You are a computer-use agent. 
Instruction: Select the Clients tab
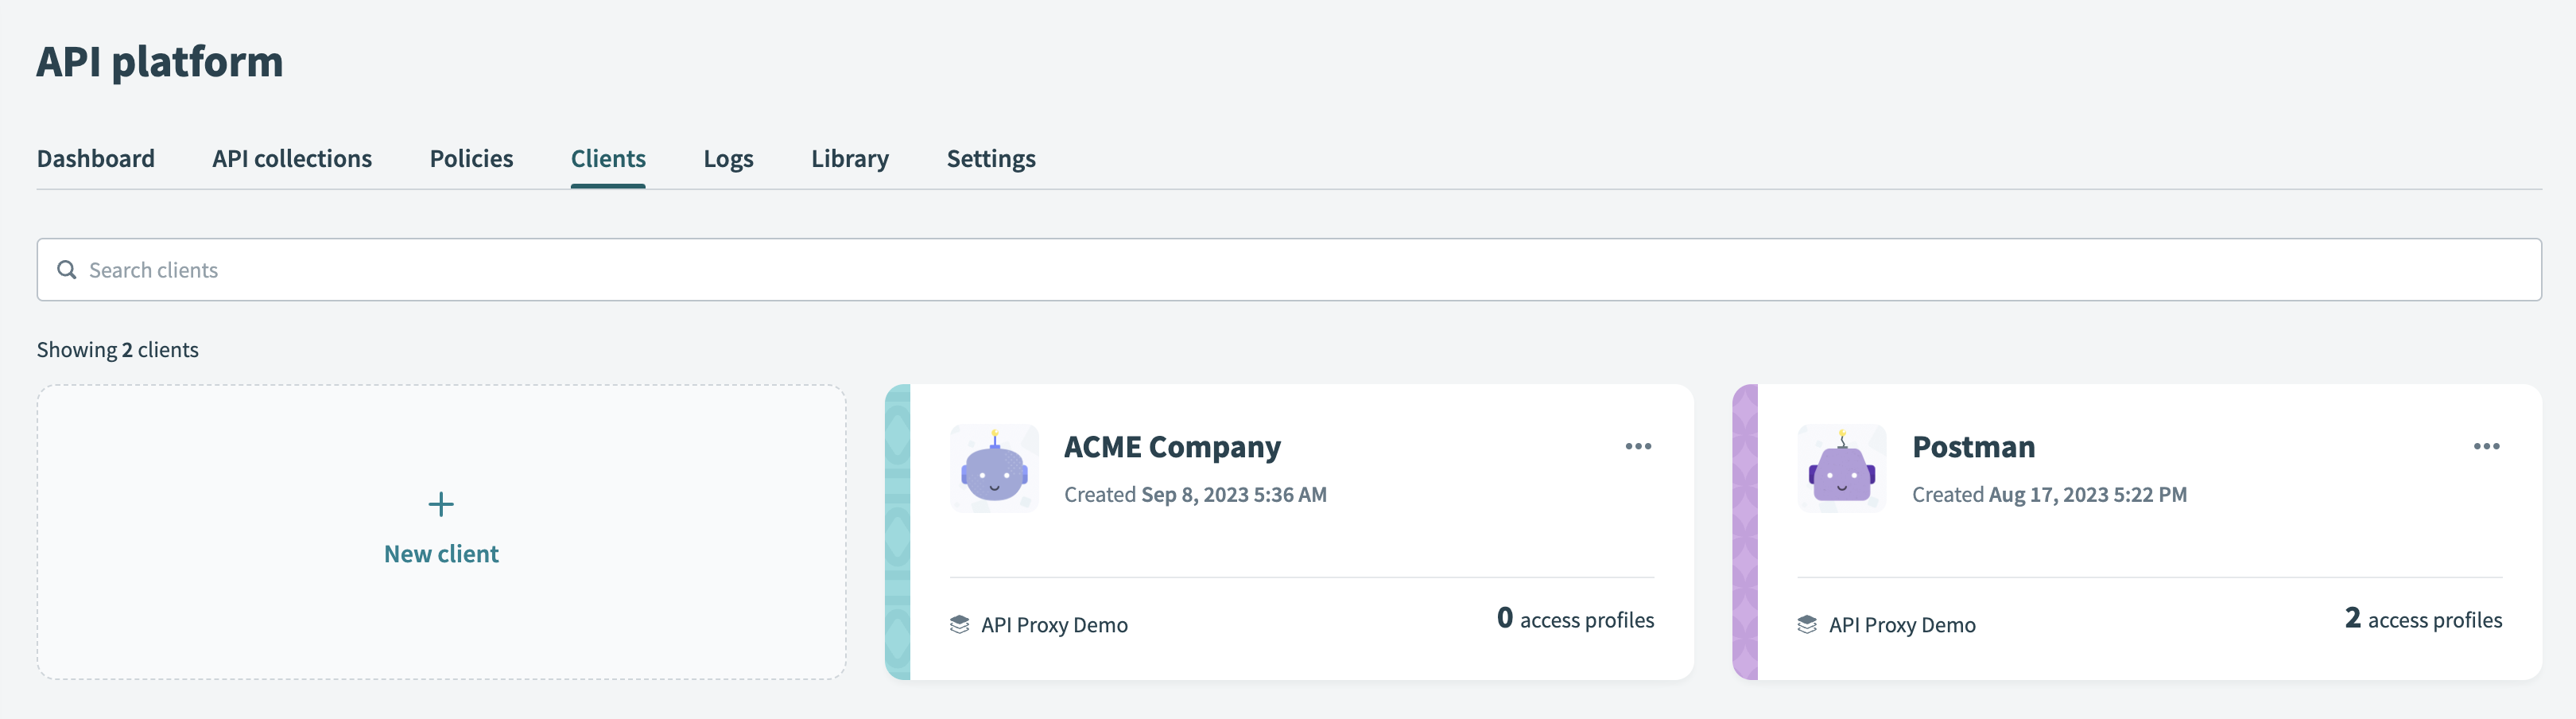tap(607, 158)
